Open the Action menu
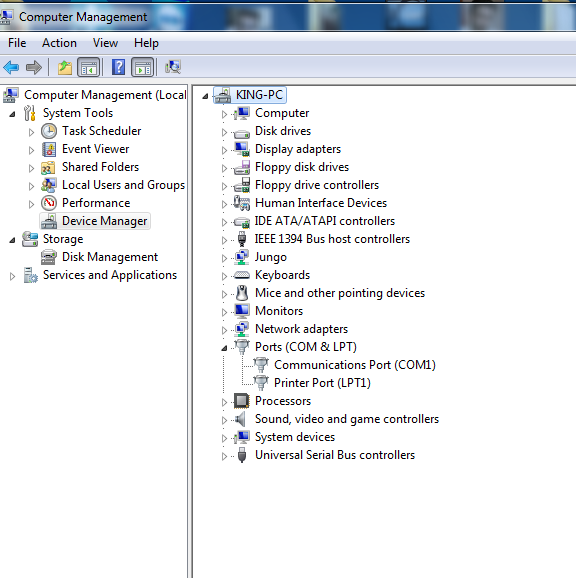This screenshot has height=578, width=576. 59,43
